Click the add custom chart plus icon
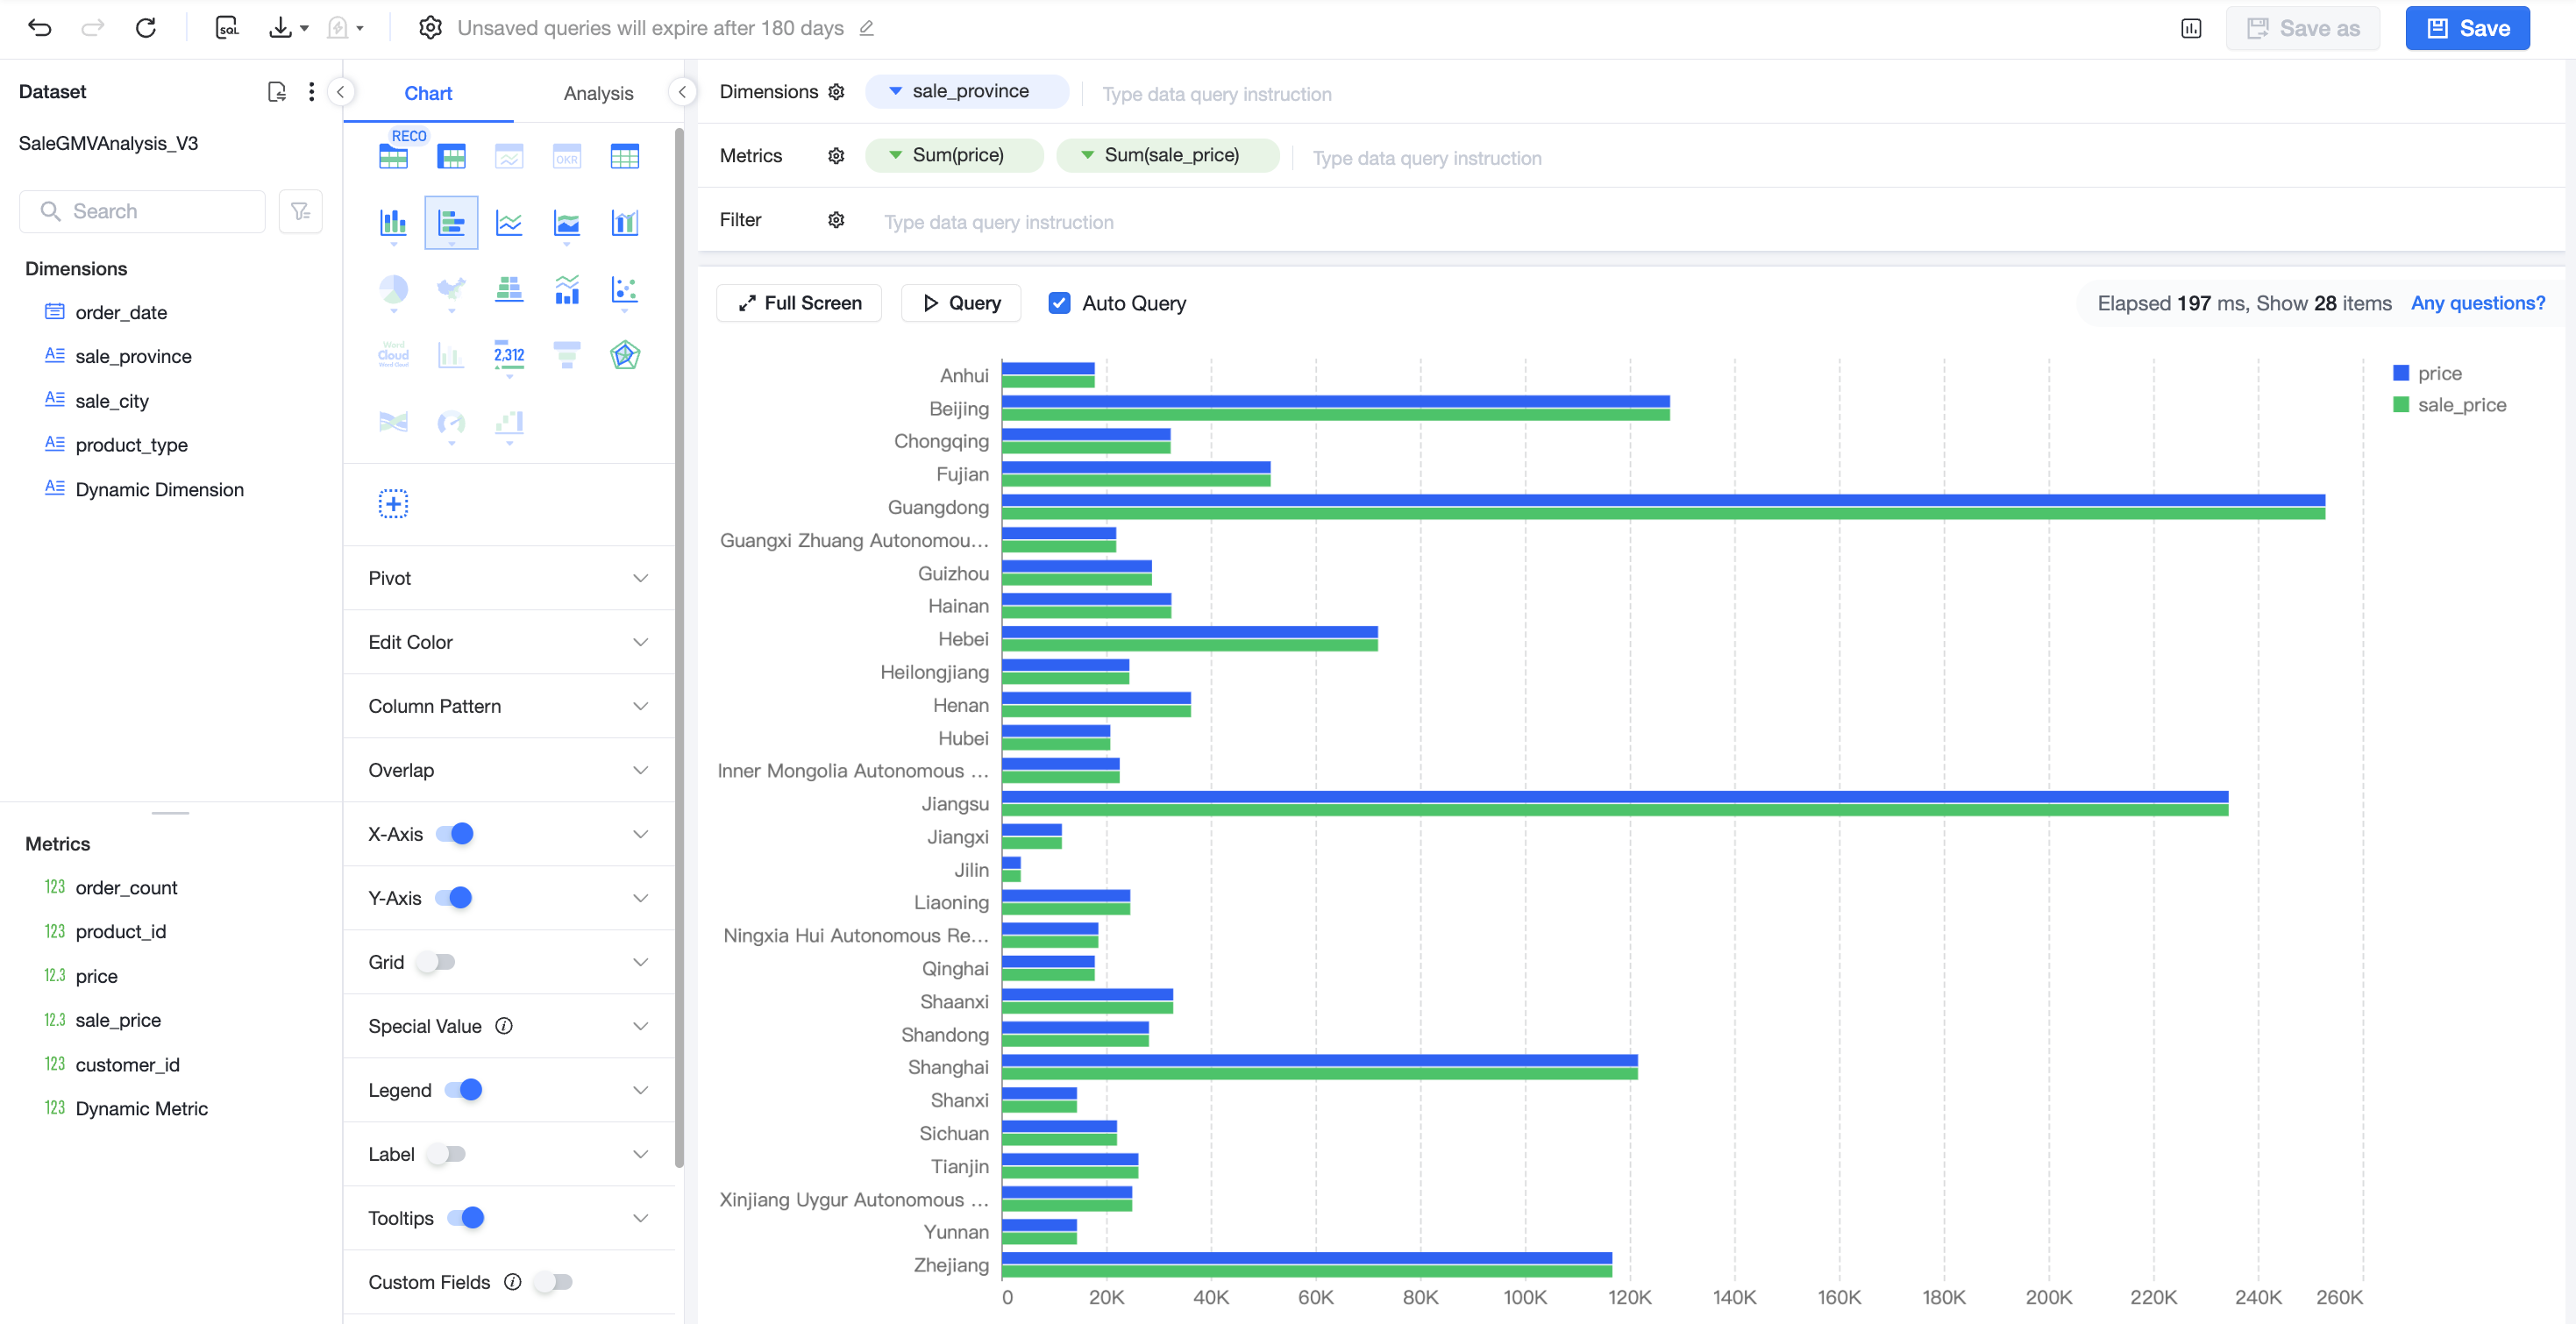This screenshot has width=2576, height=1324. (x=393, y=504)
